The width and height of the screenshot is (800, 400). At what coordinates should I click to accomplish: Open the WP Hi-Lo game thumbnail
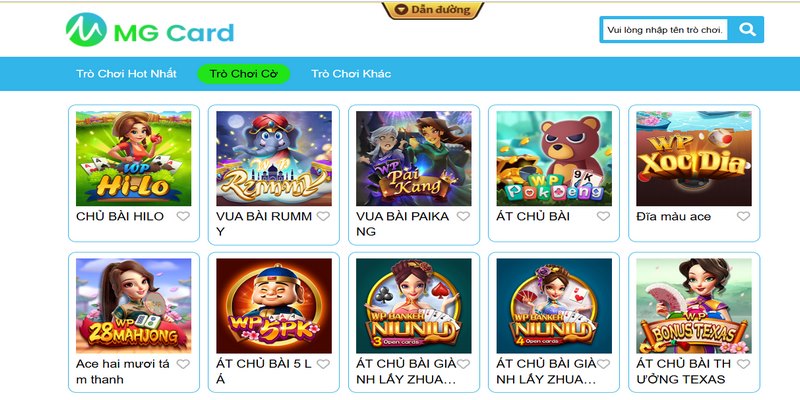point(134,159)
